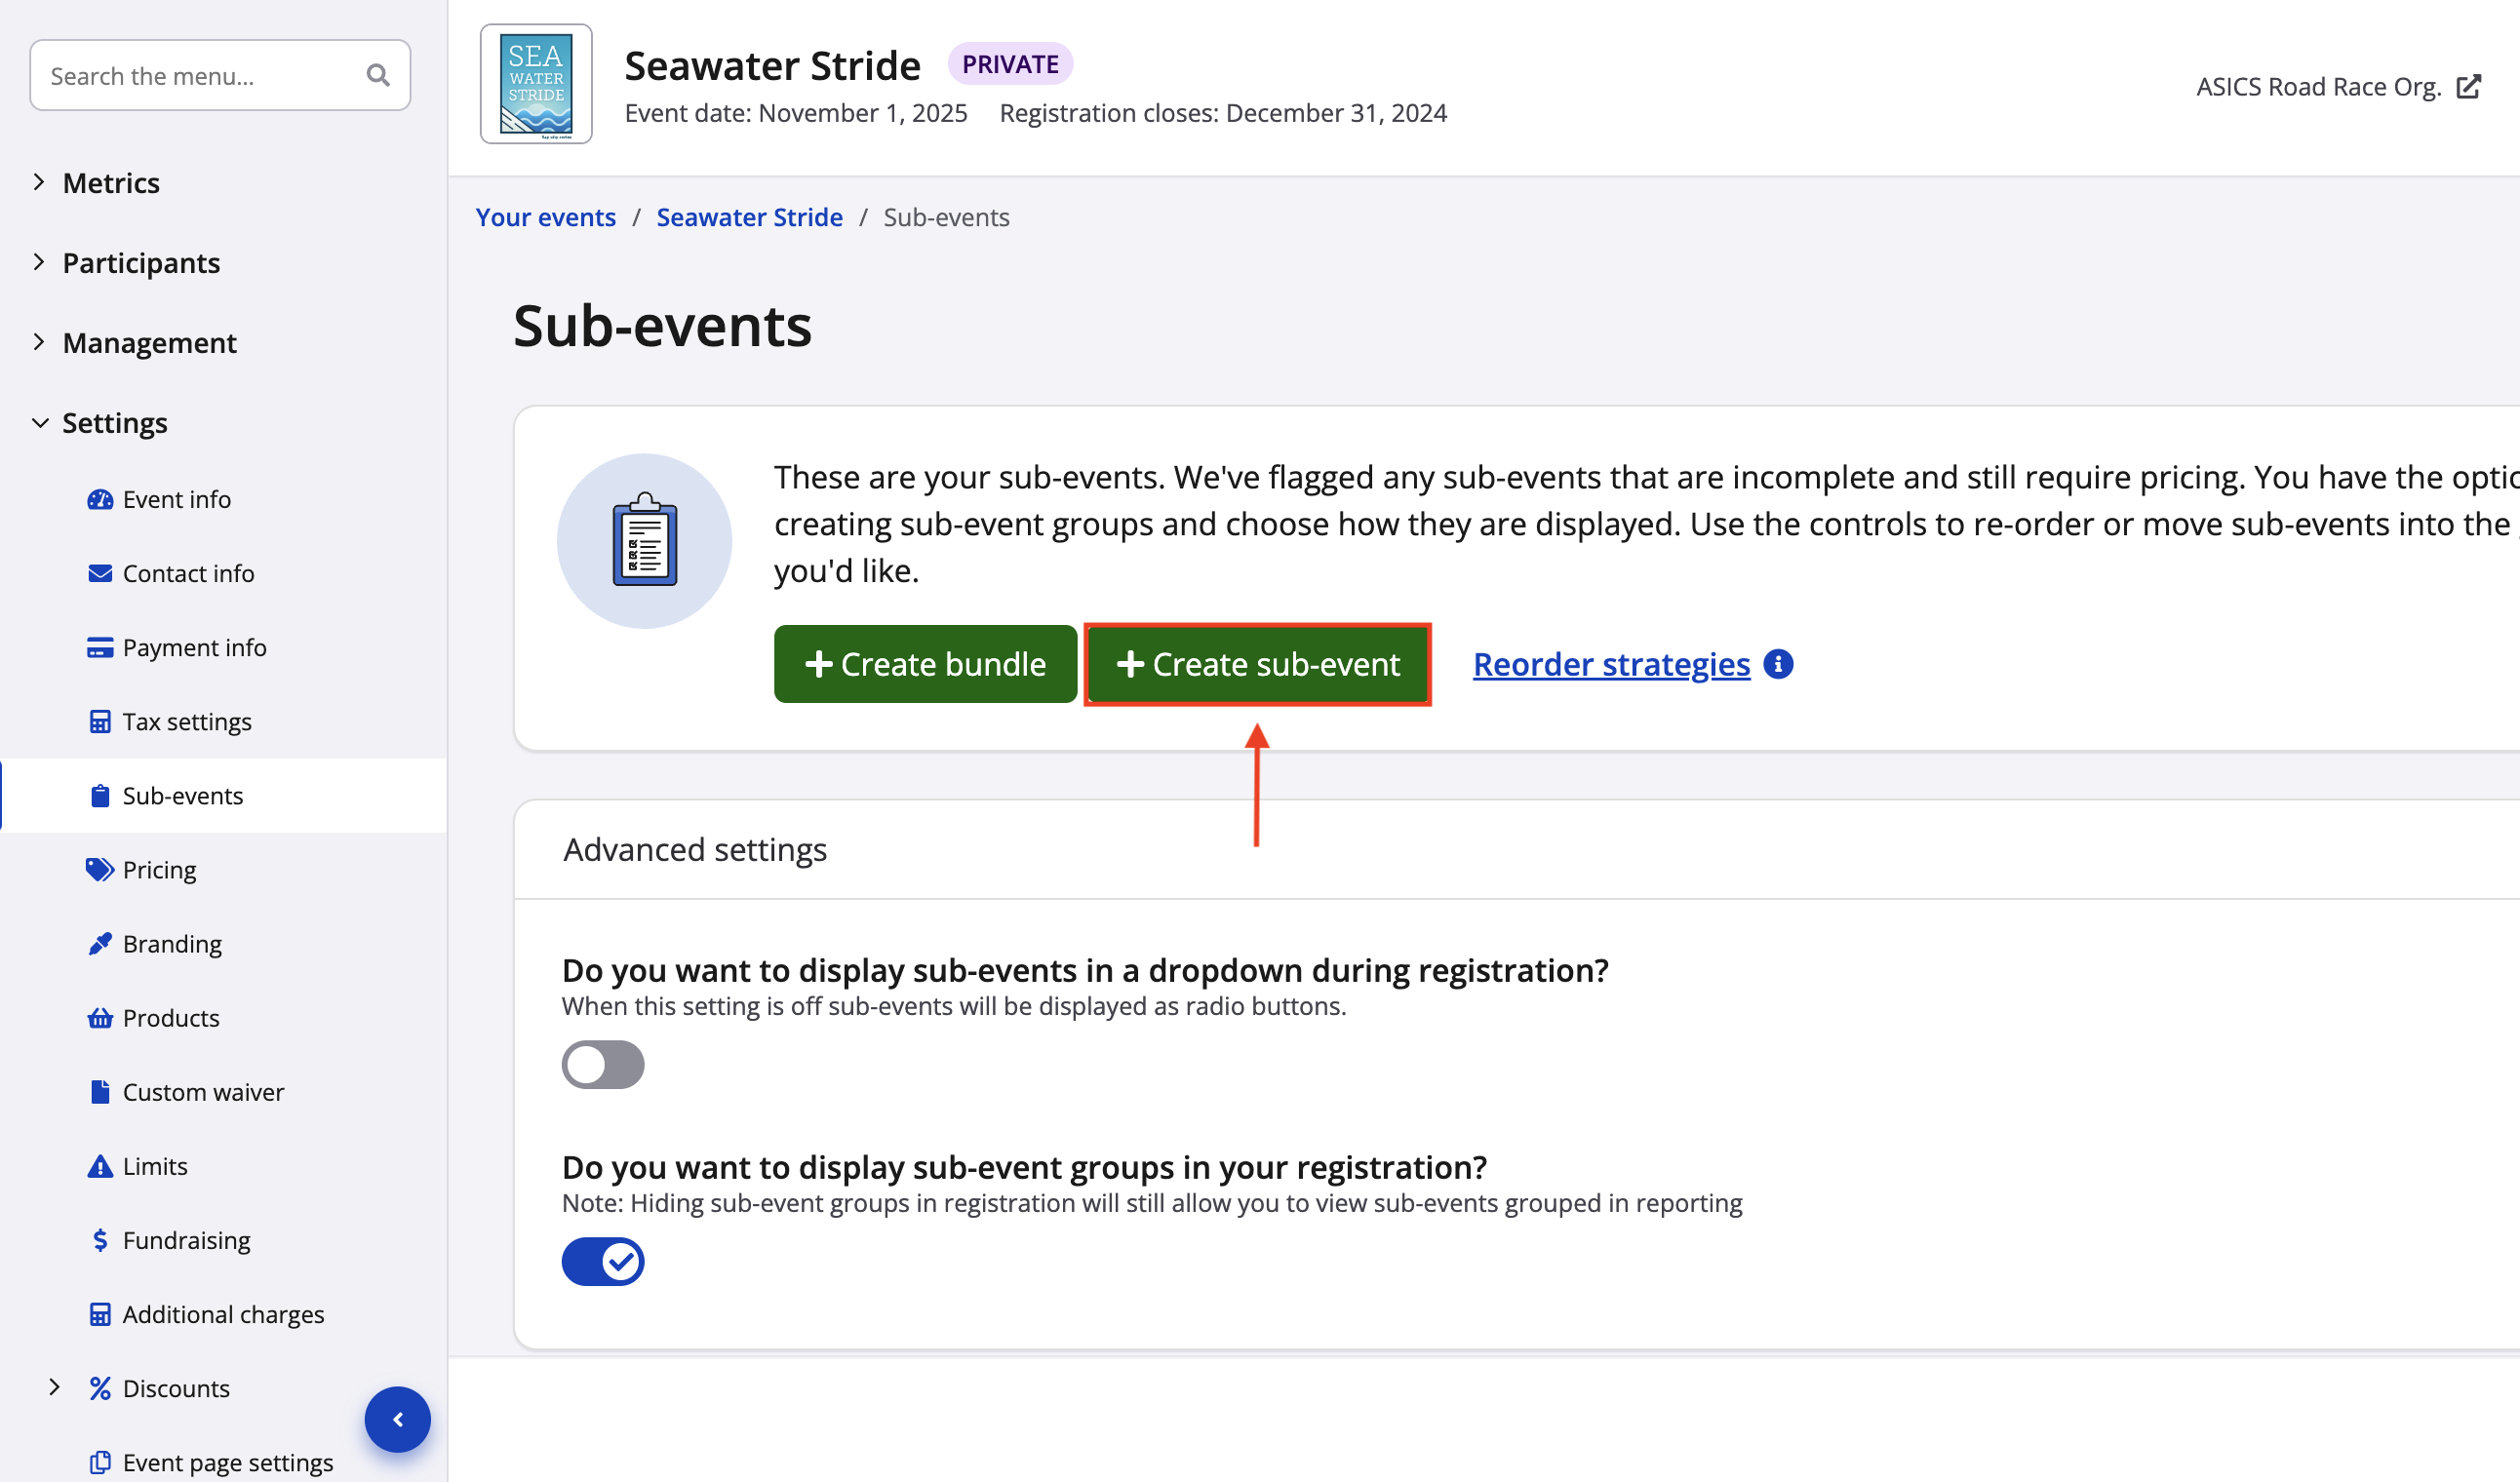
Task: Click the info icon next to Reorder strategies
Action: pos(1778,664)
